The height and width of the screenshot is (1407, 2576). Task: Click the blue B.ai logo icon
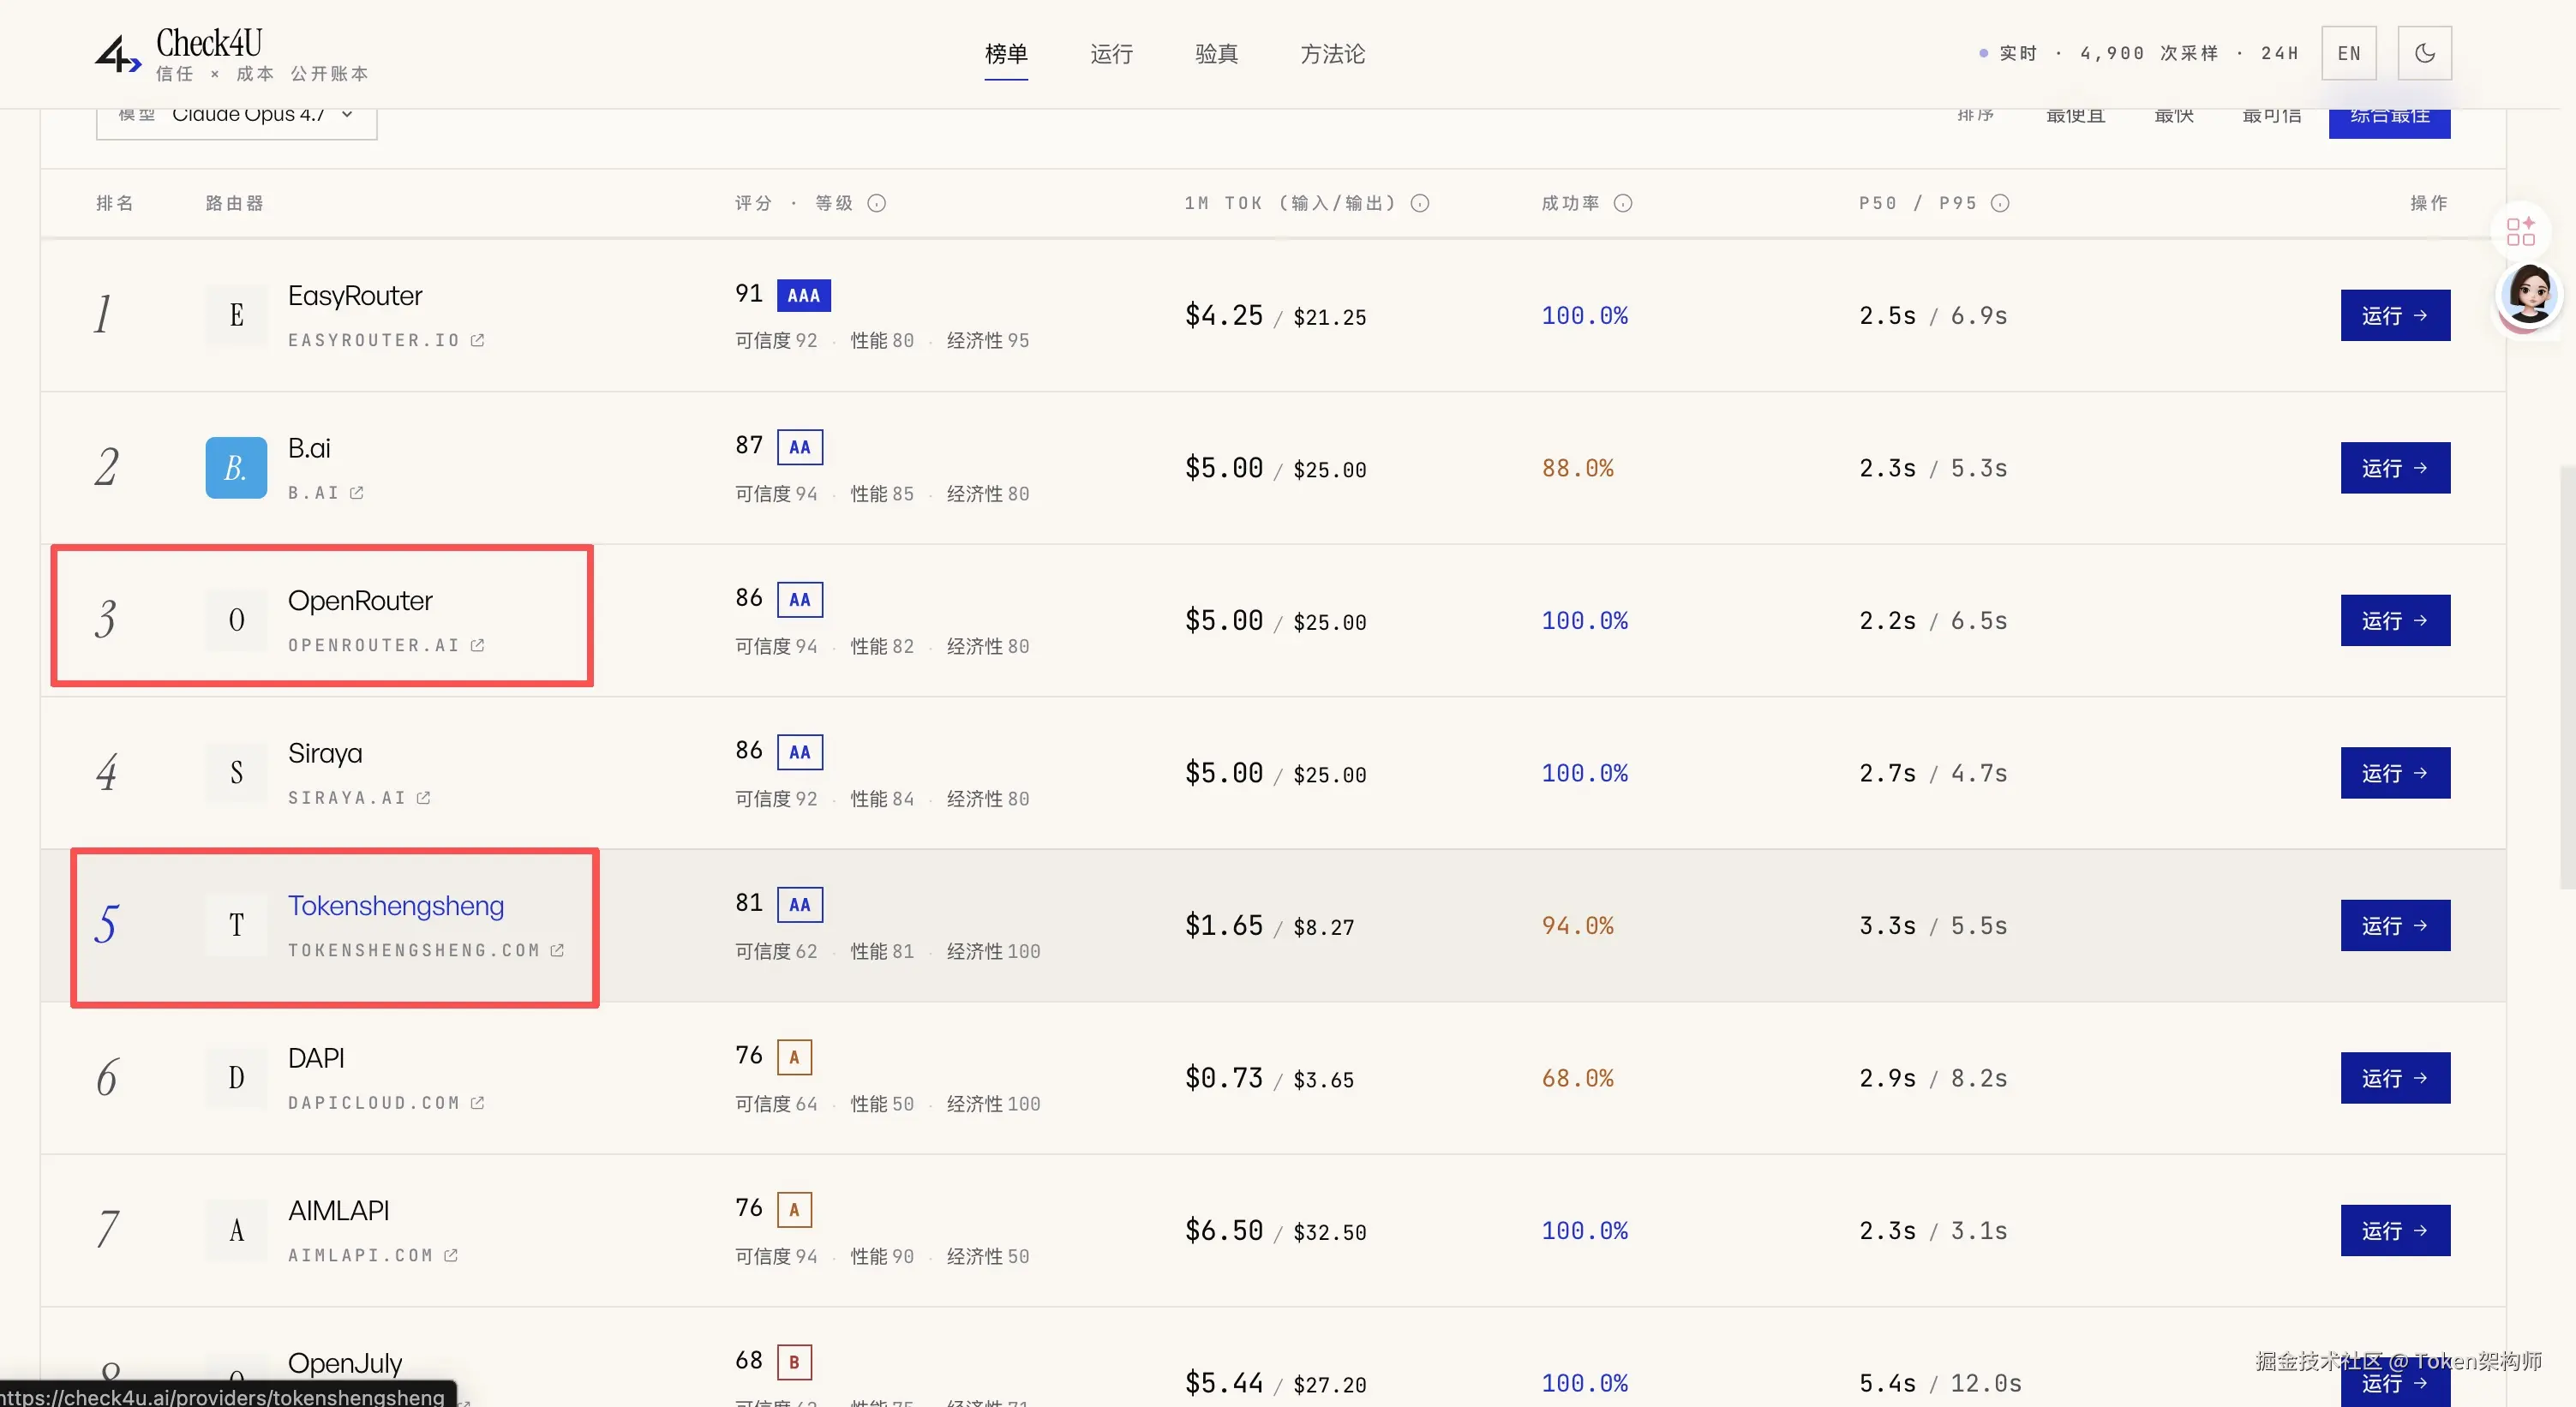pos(236,468)
